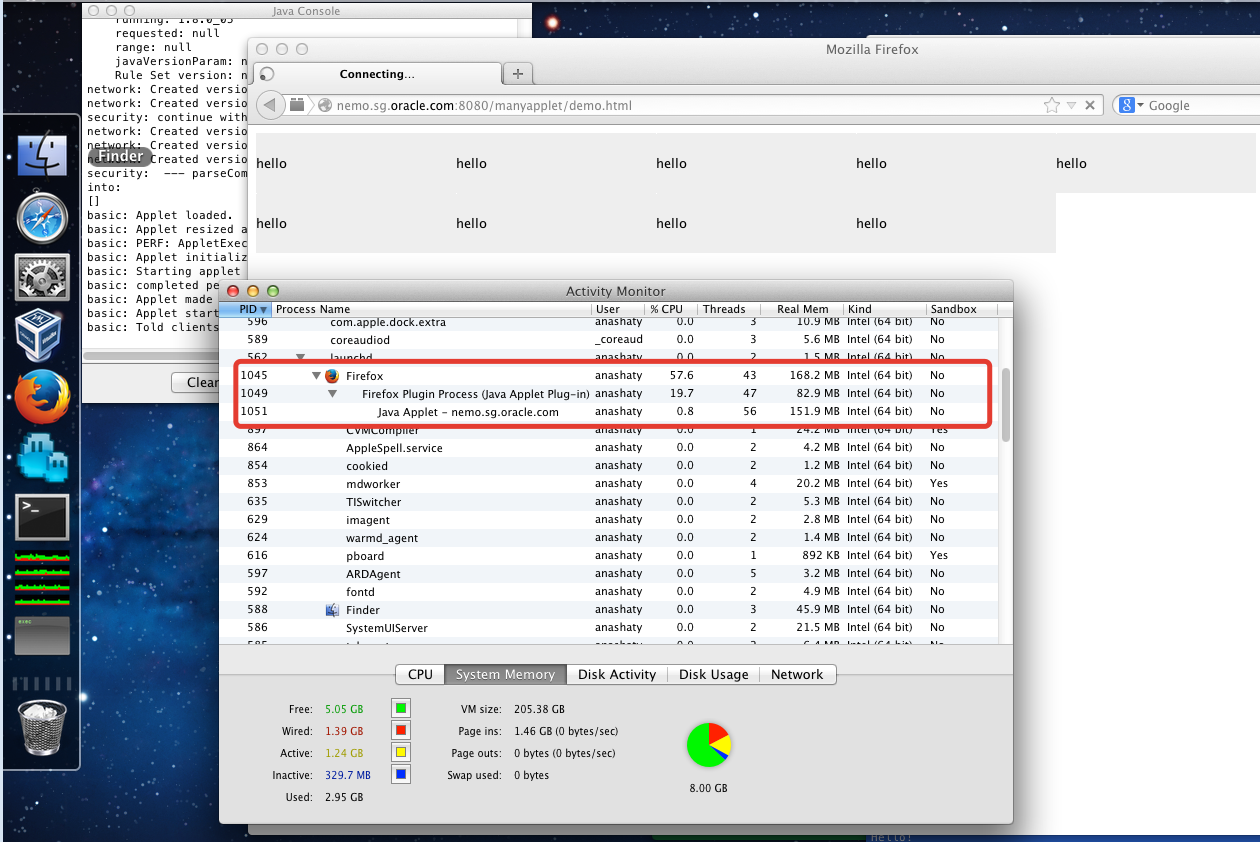
Task: Open a new Firefox tab
Action: 517,74
